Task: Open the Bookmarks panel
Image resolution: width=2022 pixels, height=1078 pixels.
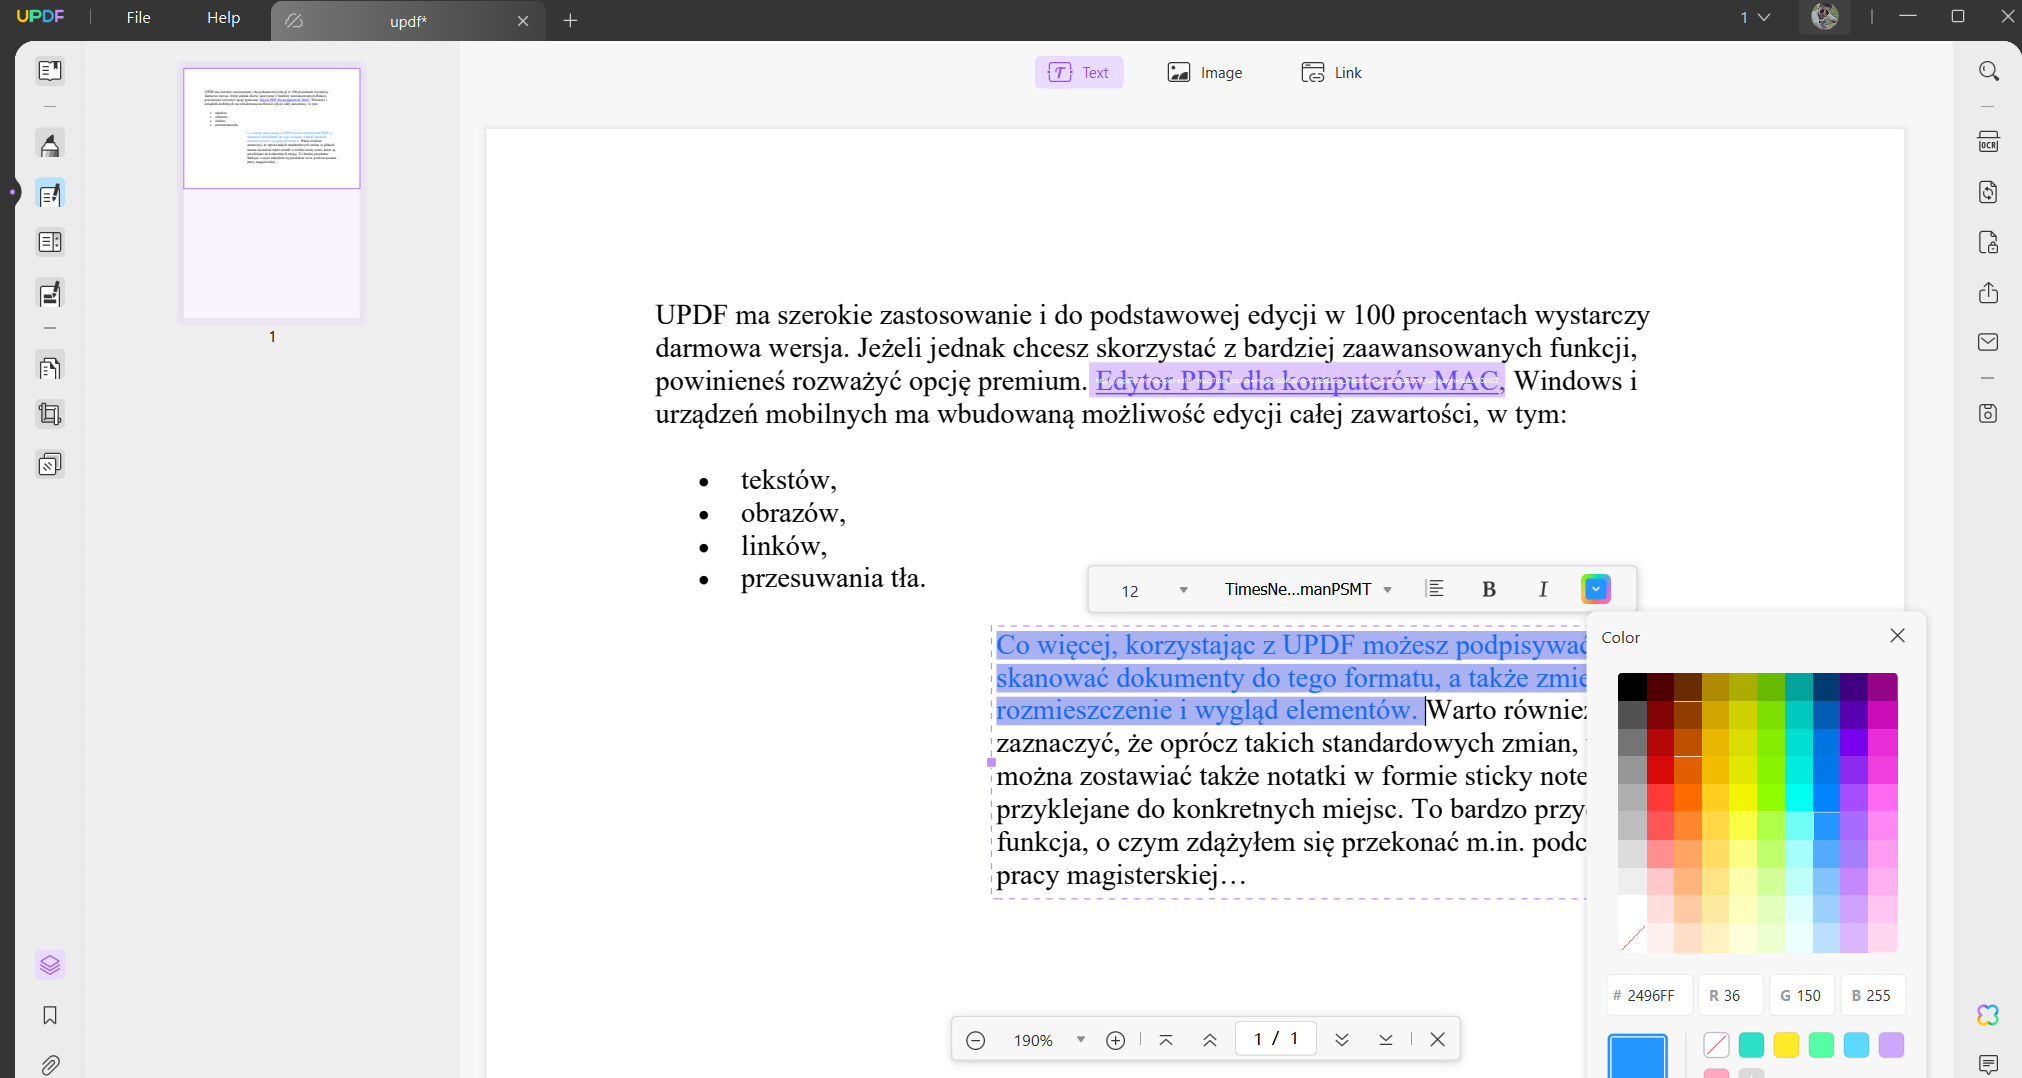Action: [x=50, y=1016]
